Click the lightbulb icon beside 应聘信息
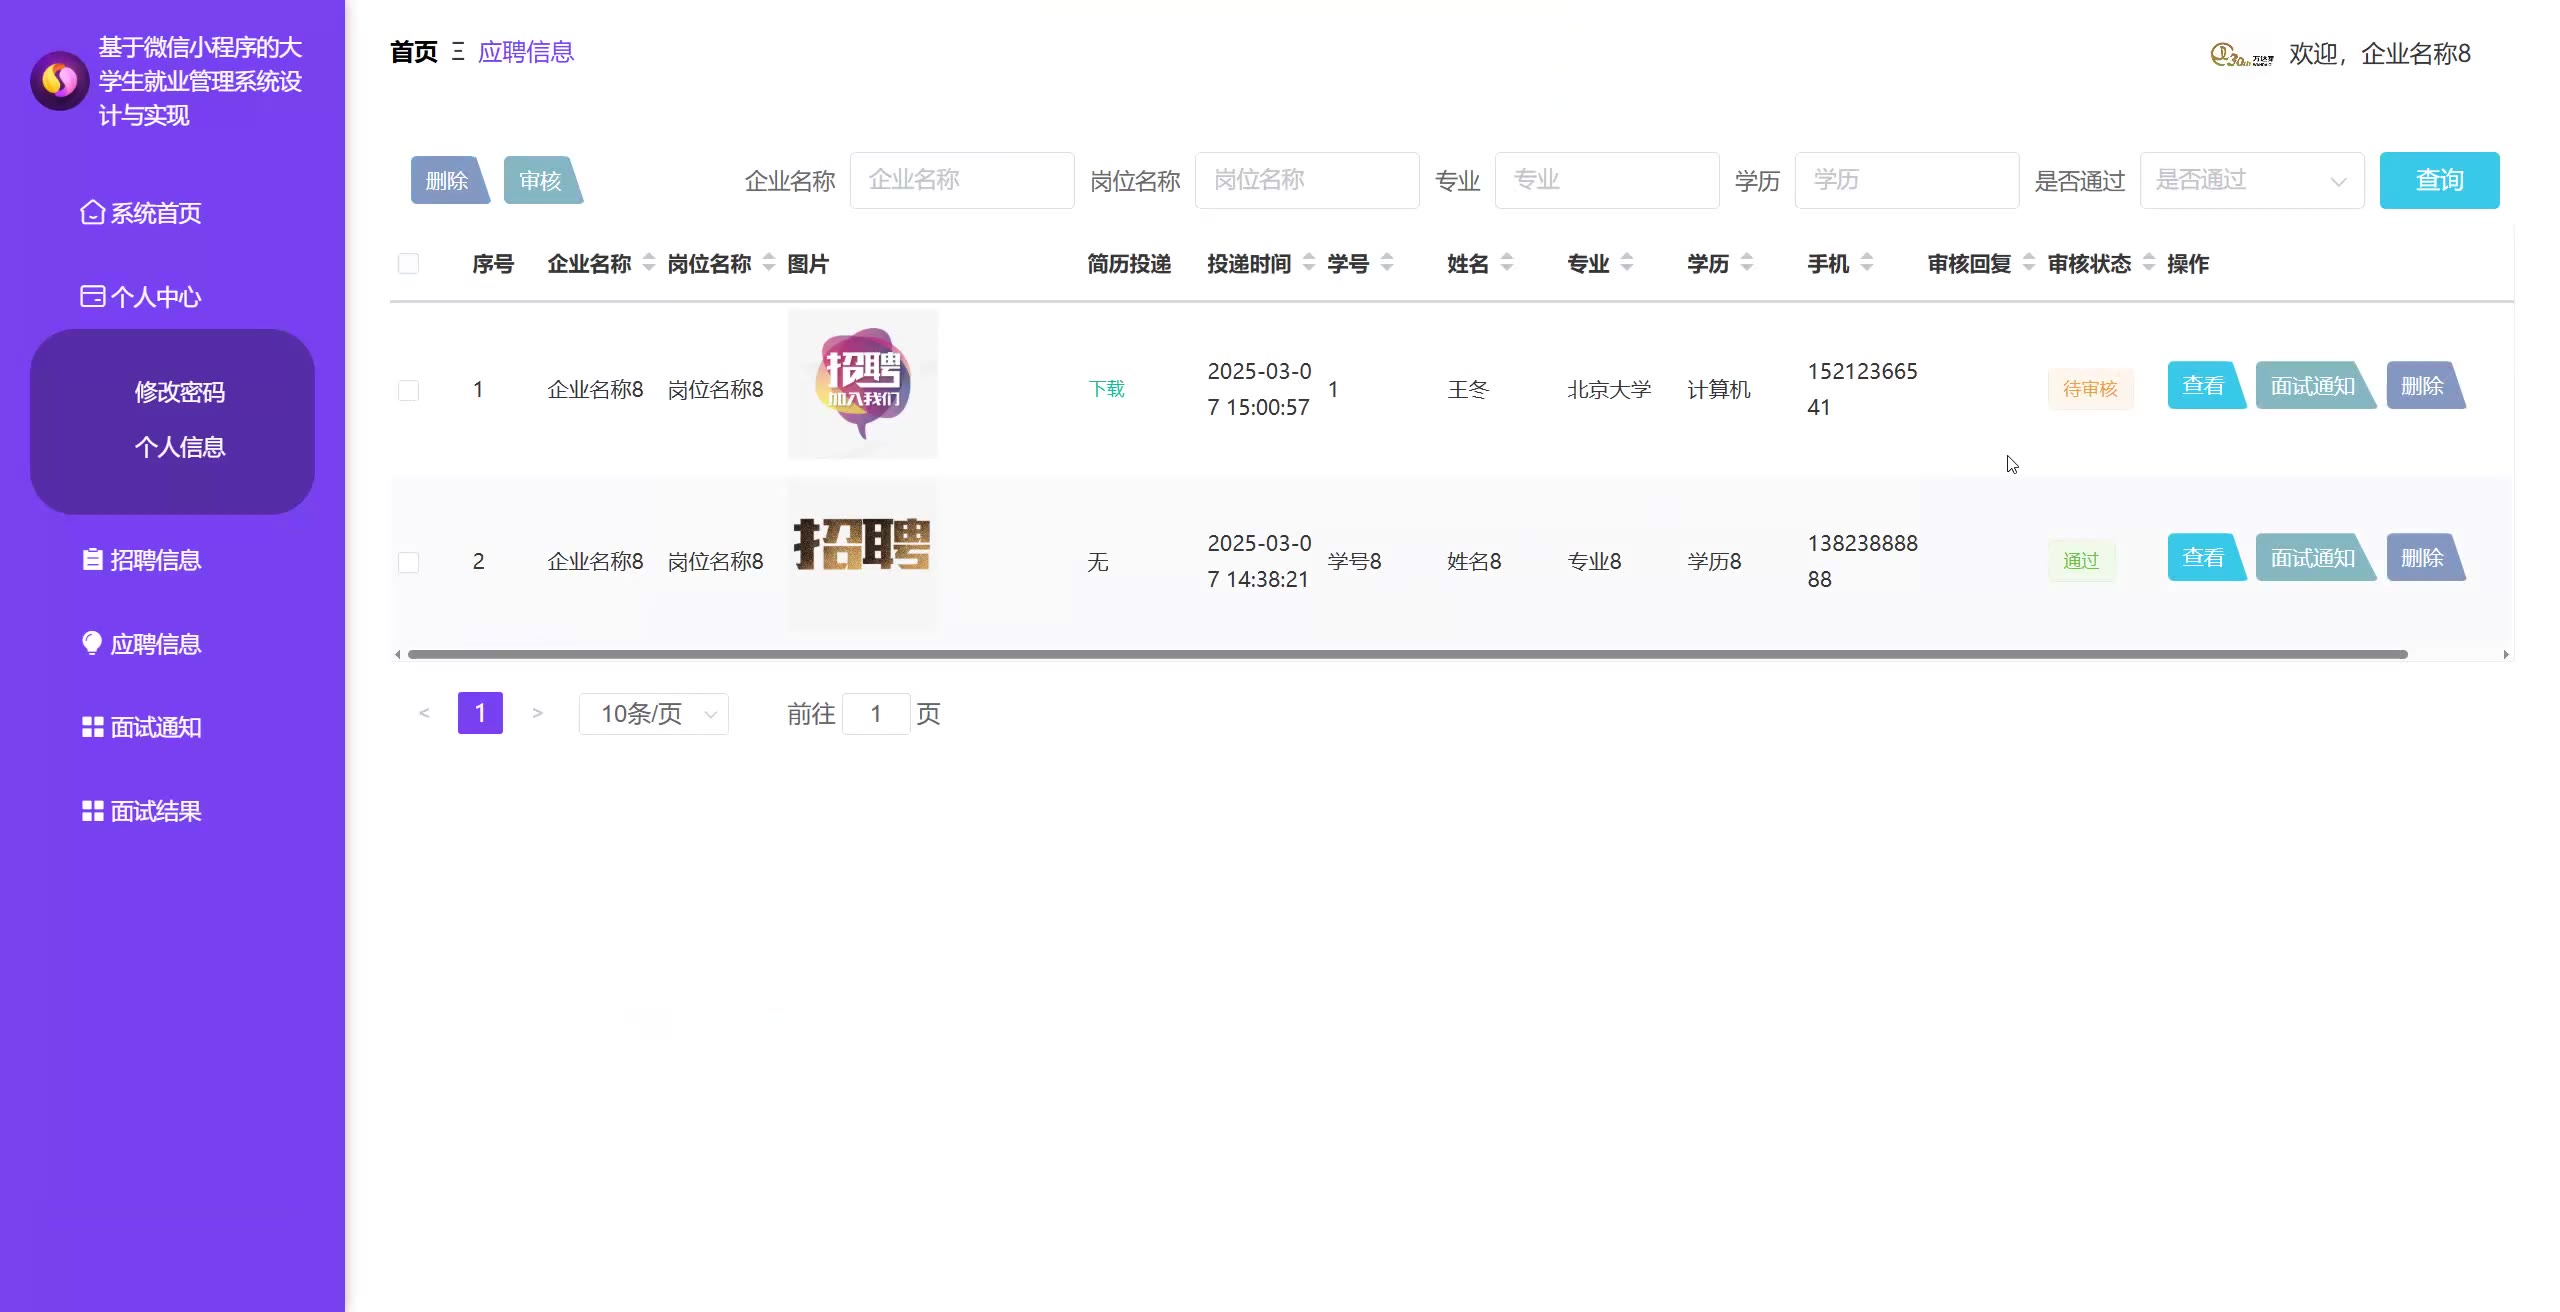Image resolution: width=2560 pixels, height=1312 pixels. pyautogui.click(x=92, y=643)
